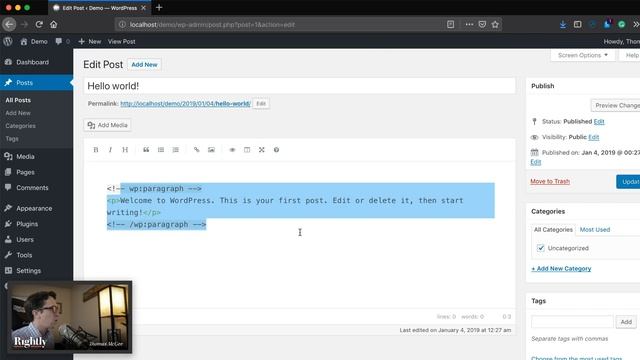Open browser downloads panel
The height and width of the screenshot is (360, 640).
pyautogui.click(x=563, y=24)
